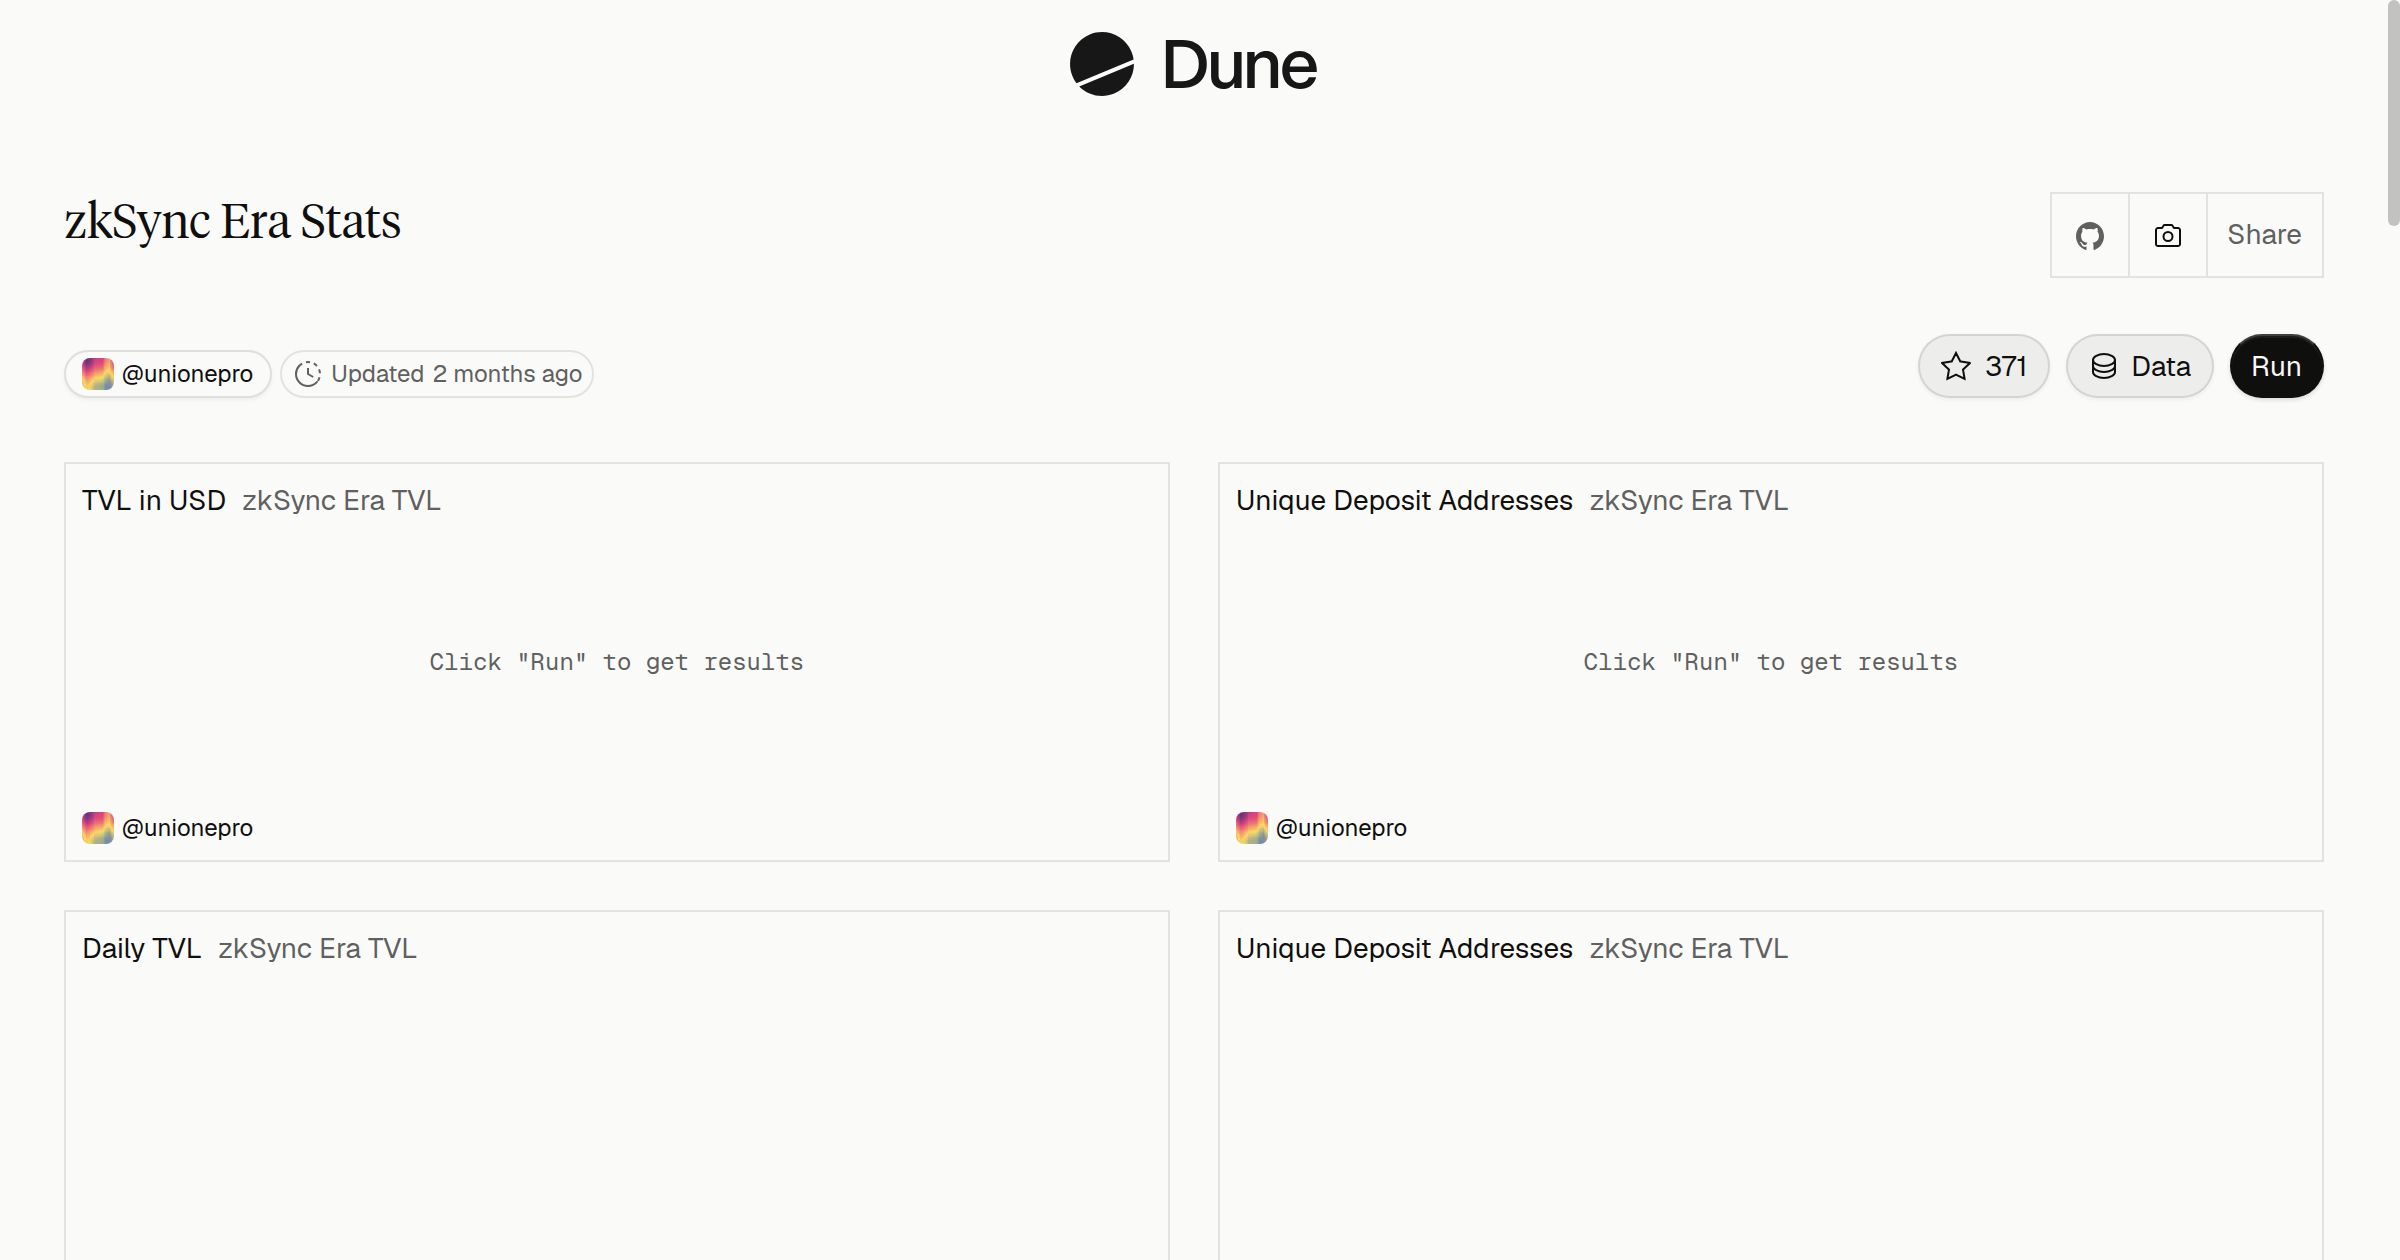The image size is (2400, 1260).
Task: Click zkSync Era TVL beside TVL in USD
Action: (341, 500)
